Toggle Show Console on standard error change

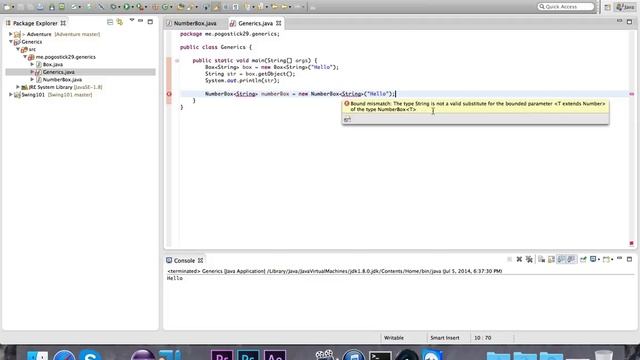(571, 259)
